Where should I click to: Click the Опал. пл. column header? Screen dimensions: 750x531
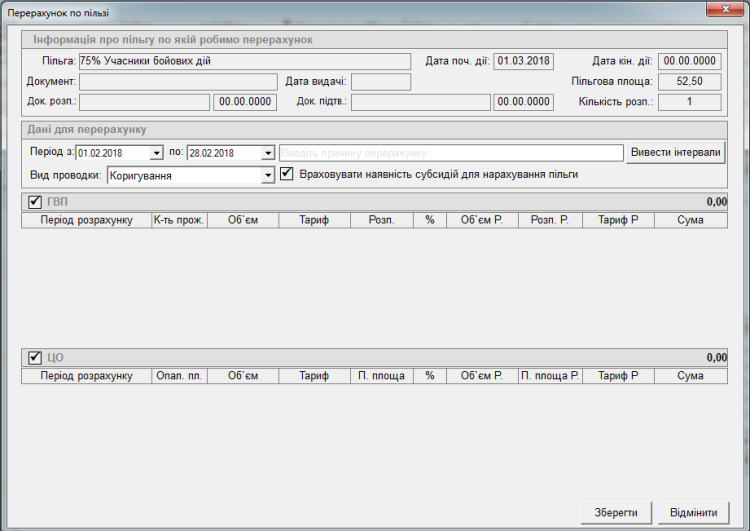tap(179, 376)
